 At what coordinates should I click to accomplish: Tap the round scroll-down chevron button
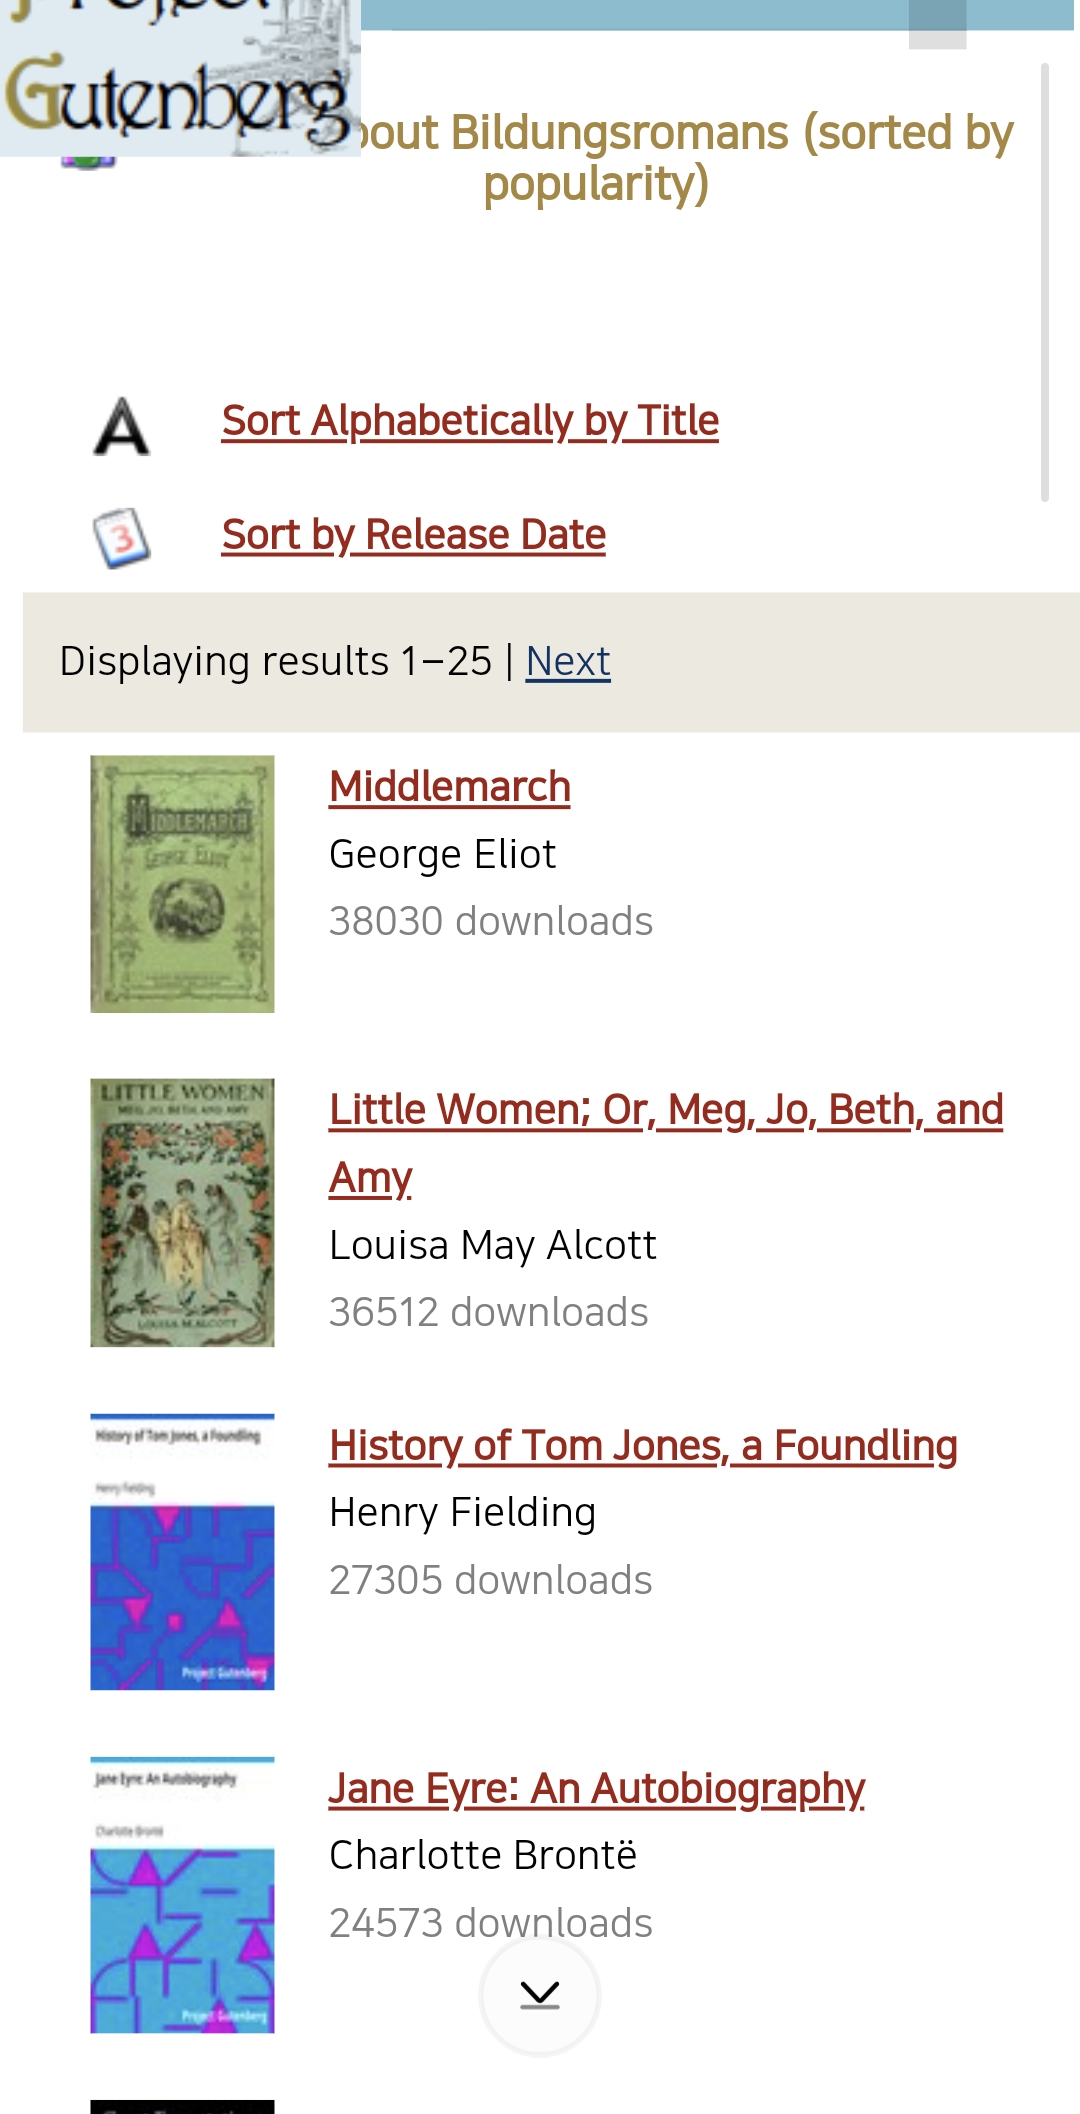540,1995
